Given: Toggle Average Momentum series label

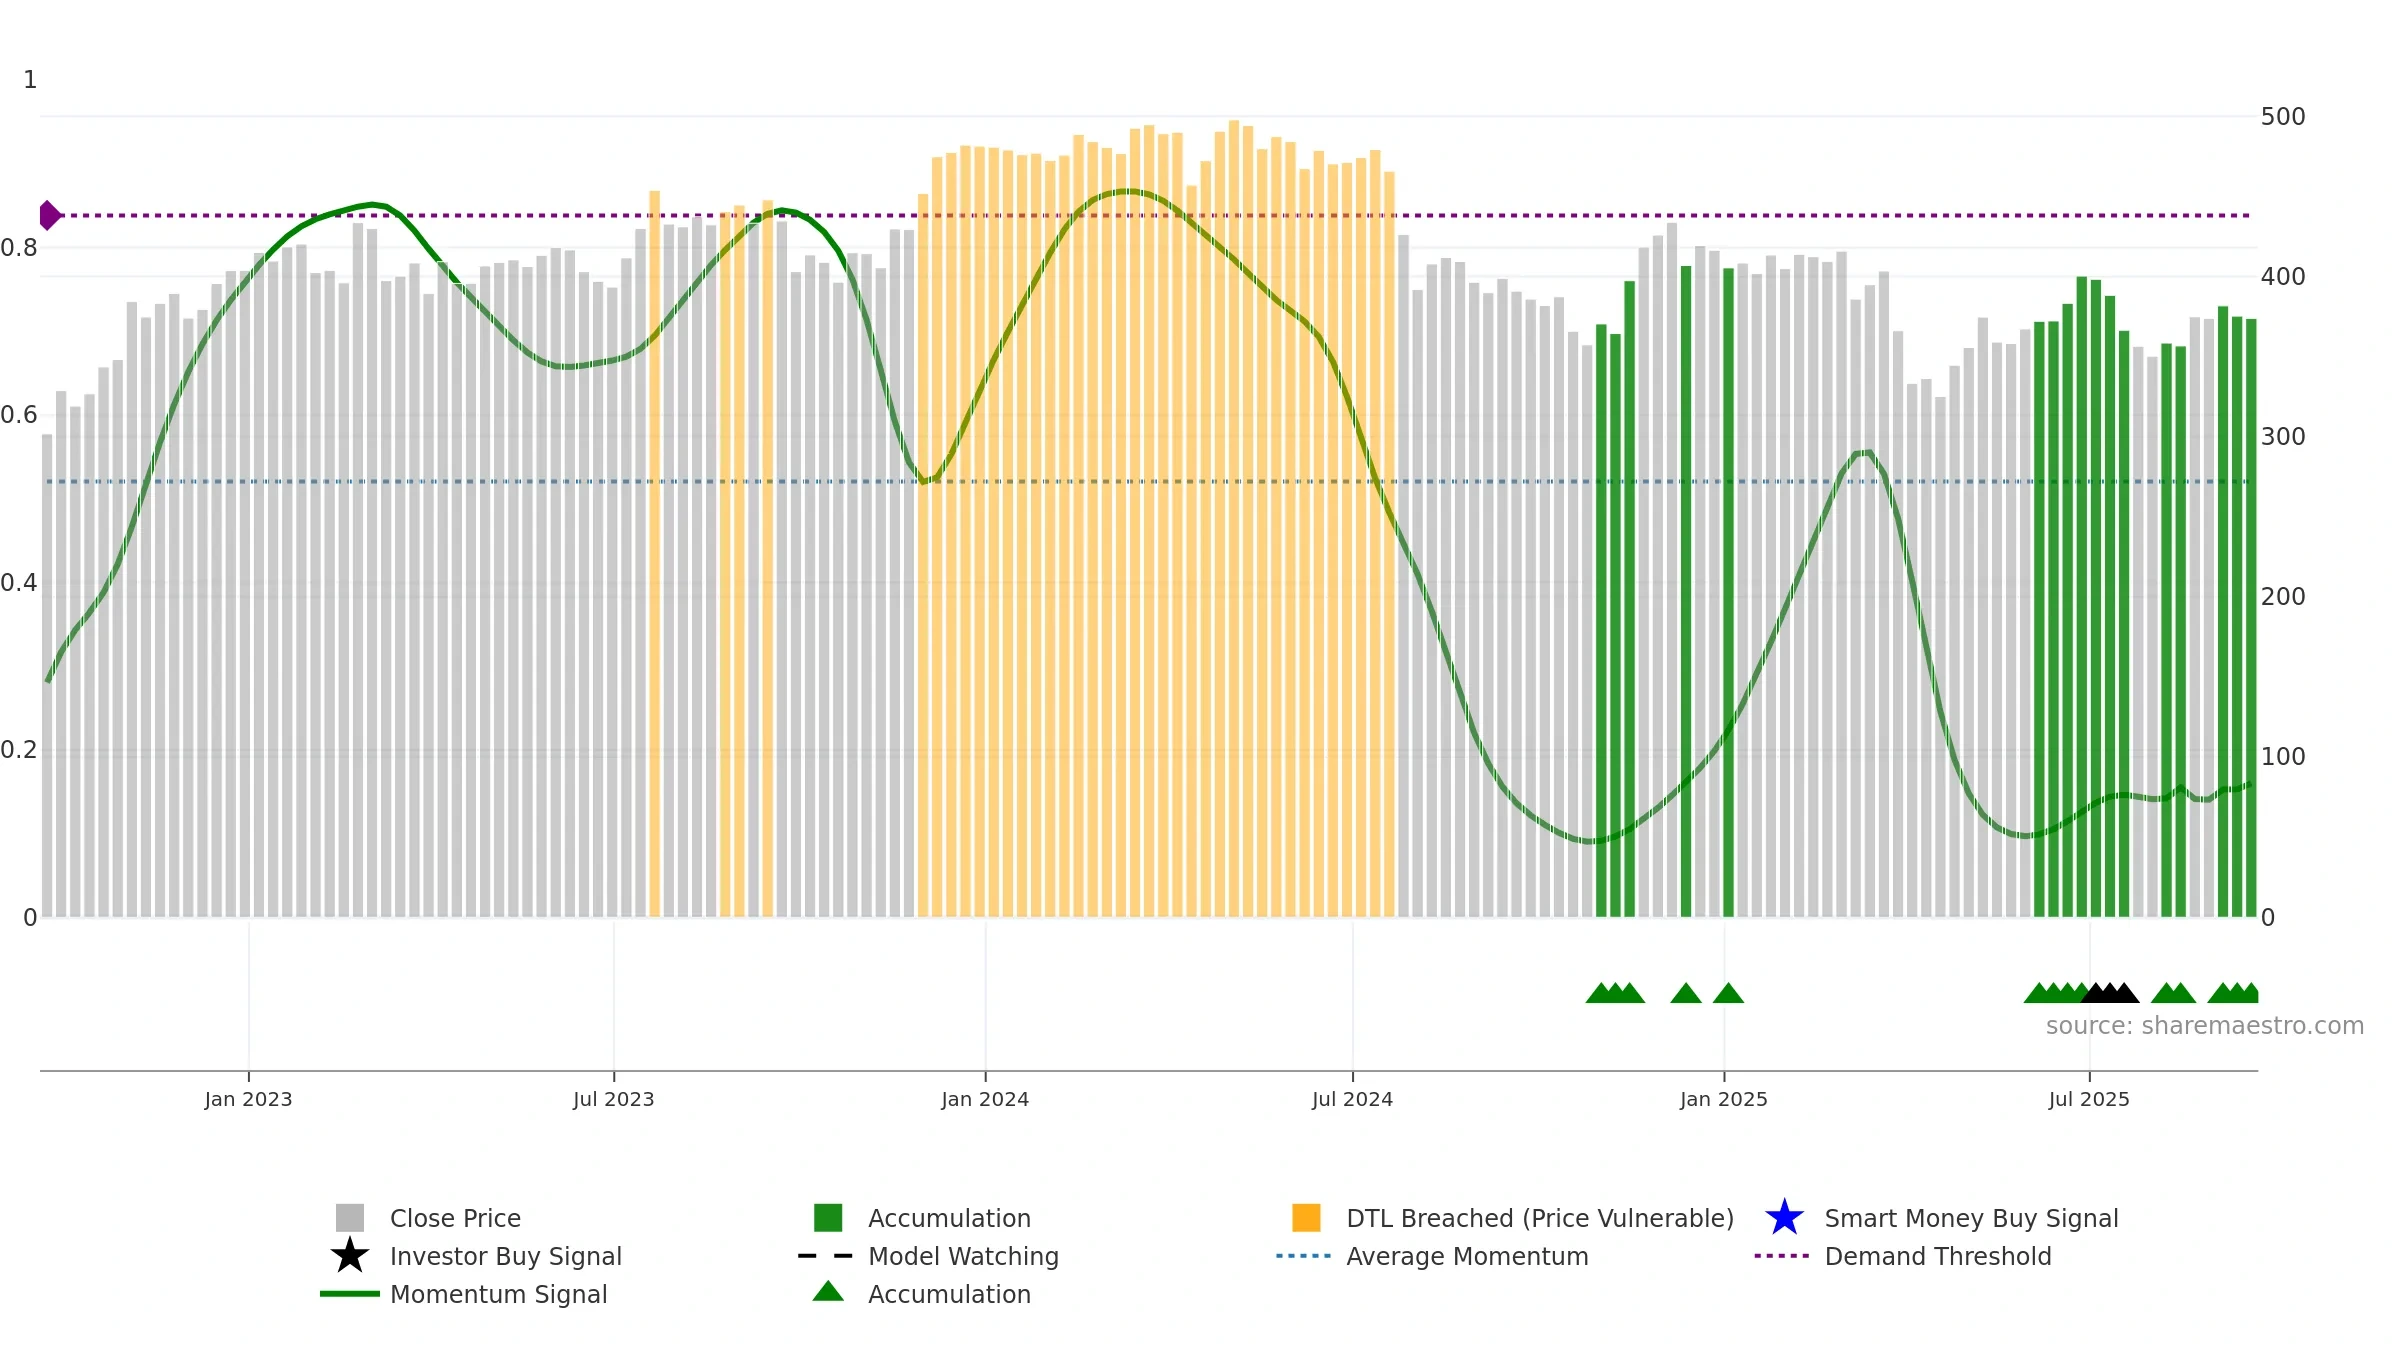Looking at the screenshot, I should [x=1467, y=1256].
